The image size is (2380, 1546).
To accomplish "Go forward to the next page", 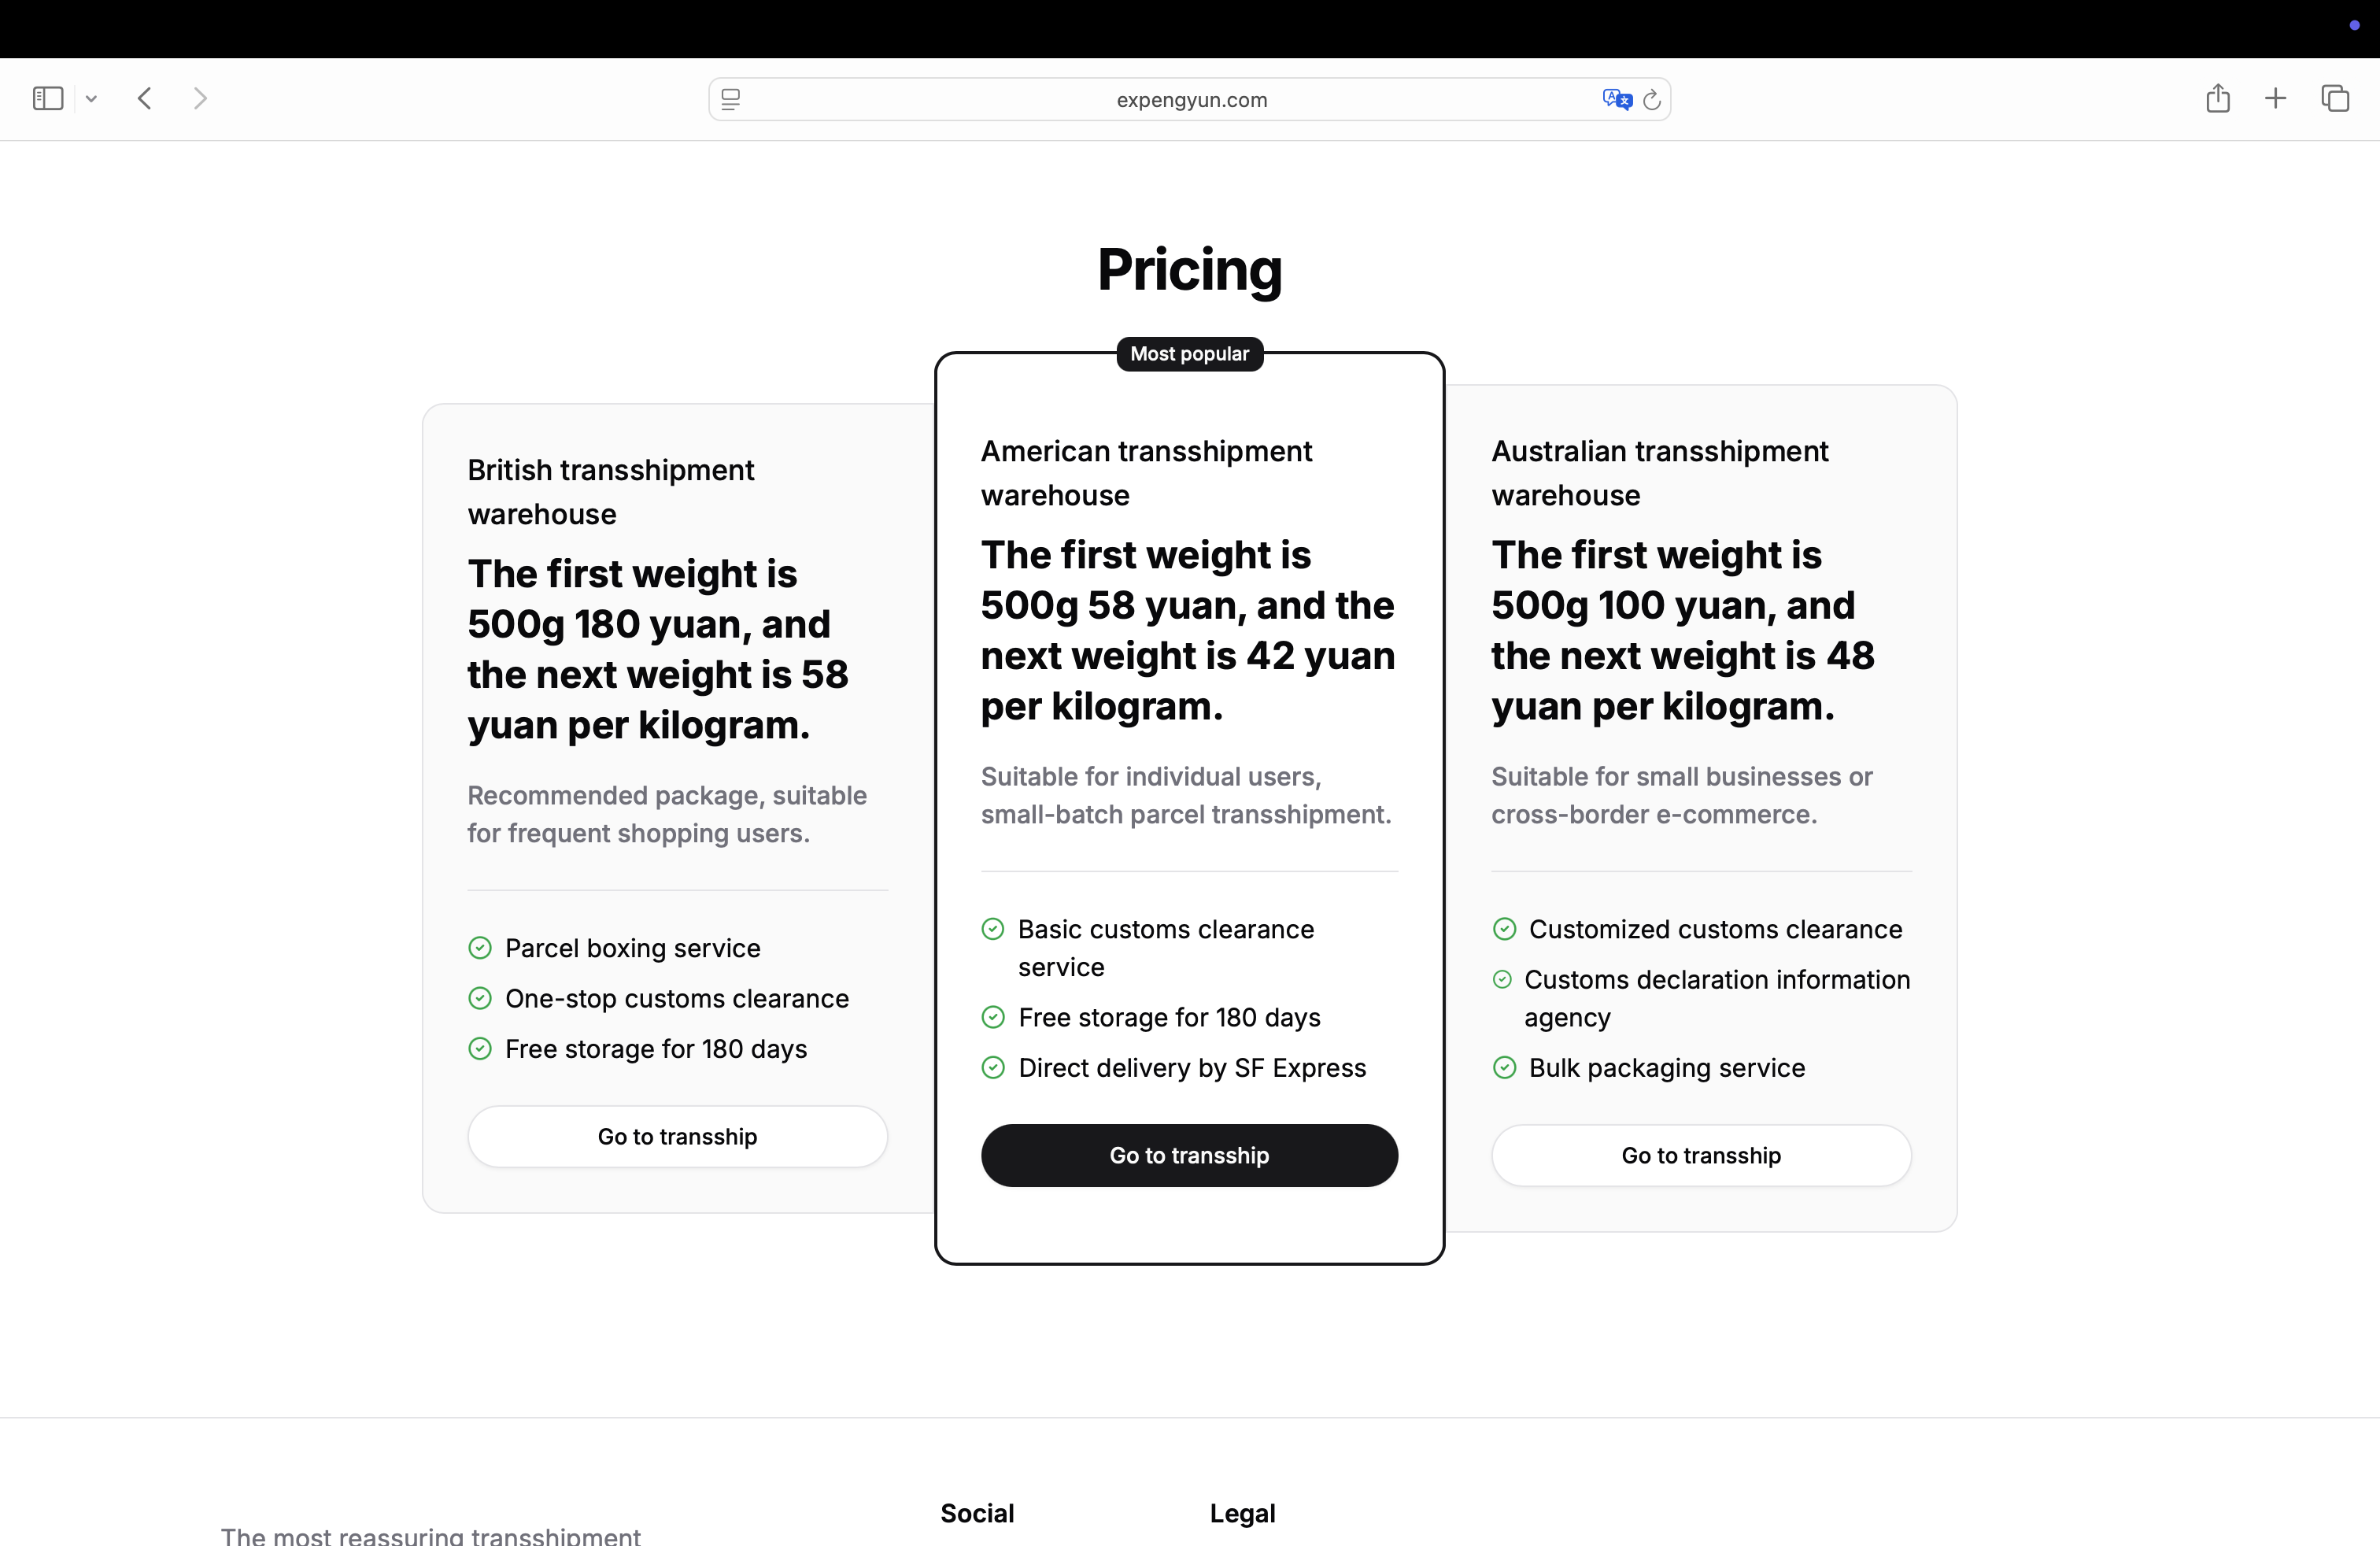I will point(200,98).
